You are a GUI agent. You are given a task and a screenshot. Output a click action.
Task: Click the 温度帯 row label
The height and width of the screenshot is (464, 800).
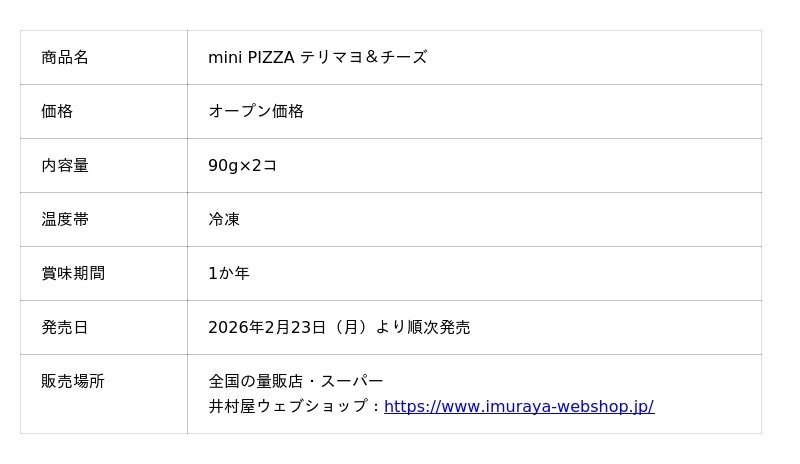pos(65,220)
